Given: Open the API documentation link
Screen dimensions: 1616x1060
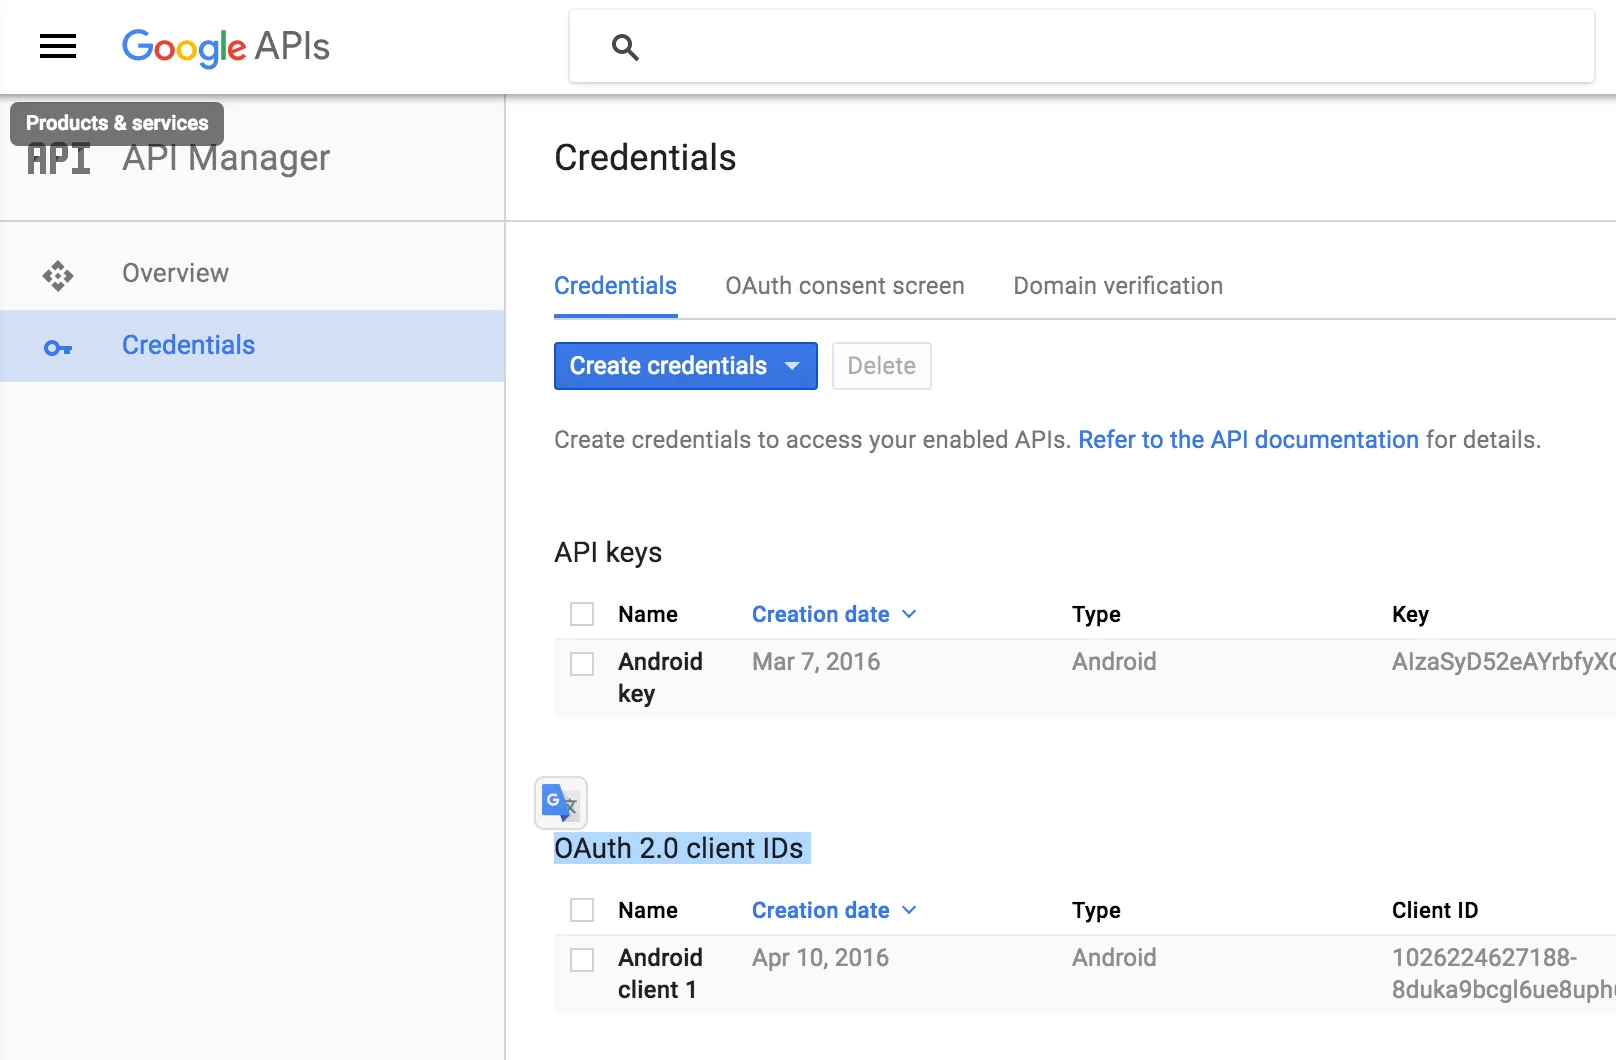Looking at the screenshot, I should (1248, 440).
